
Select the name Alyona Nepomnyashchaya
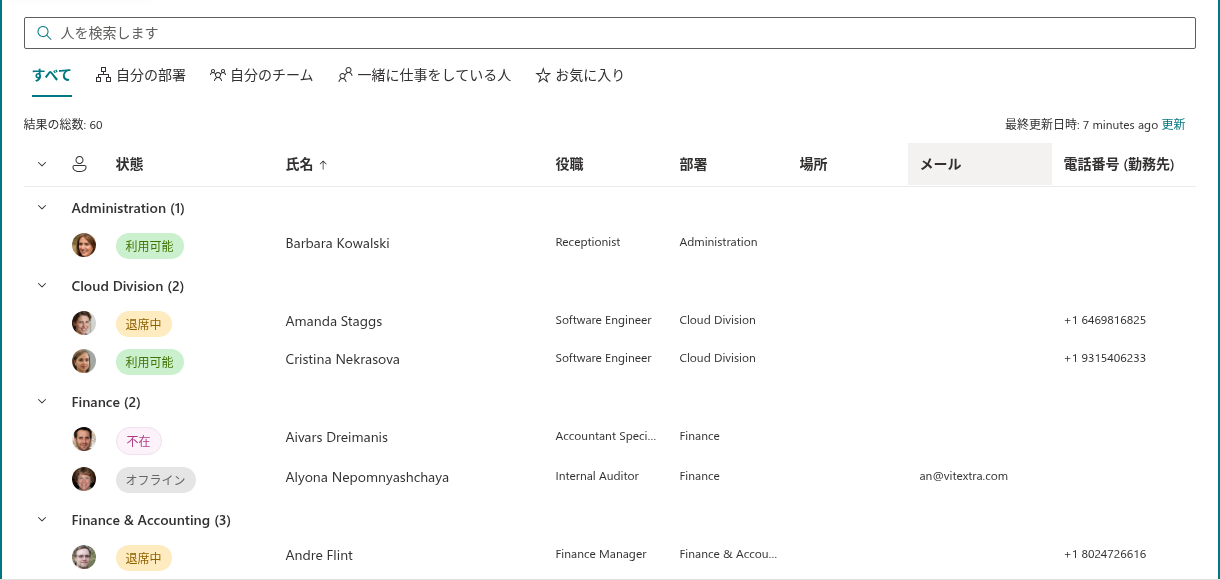coord(368,477)
